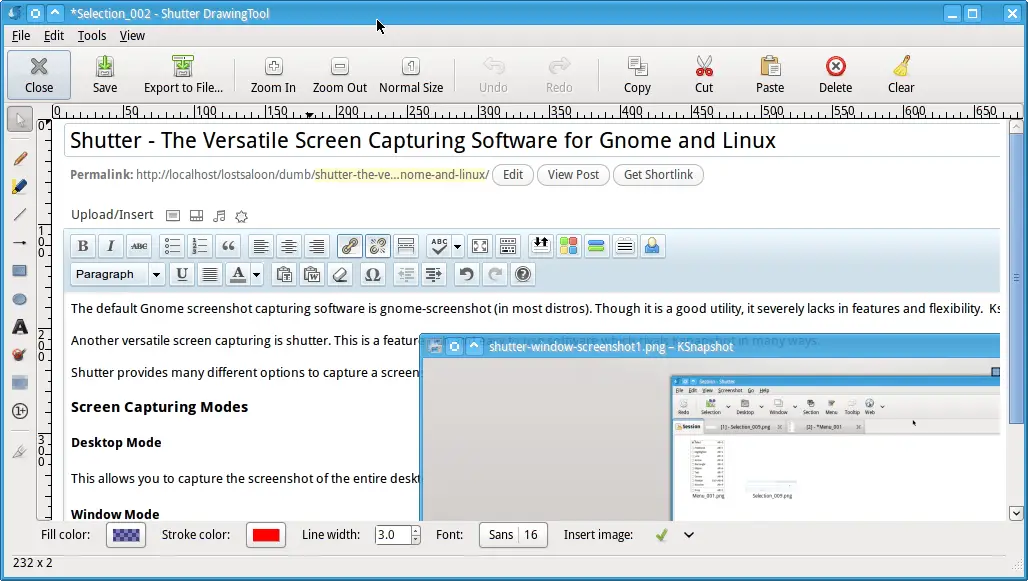Screen dimensions: 1028x581
Task: Copy the selection with the Copy icon
Action: click(637, 75)
